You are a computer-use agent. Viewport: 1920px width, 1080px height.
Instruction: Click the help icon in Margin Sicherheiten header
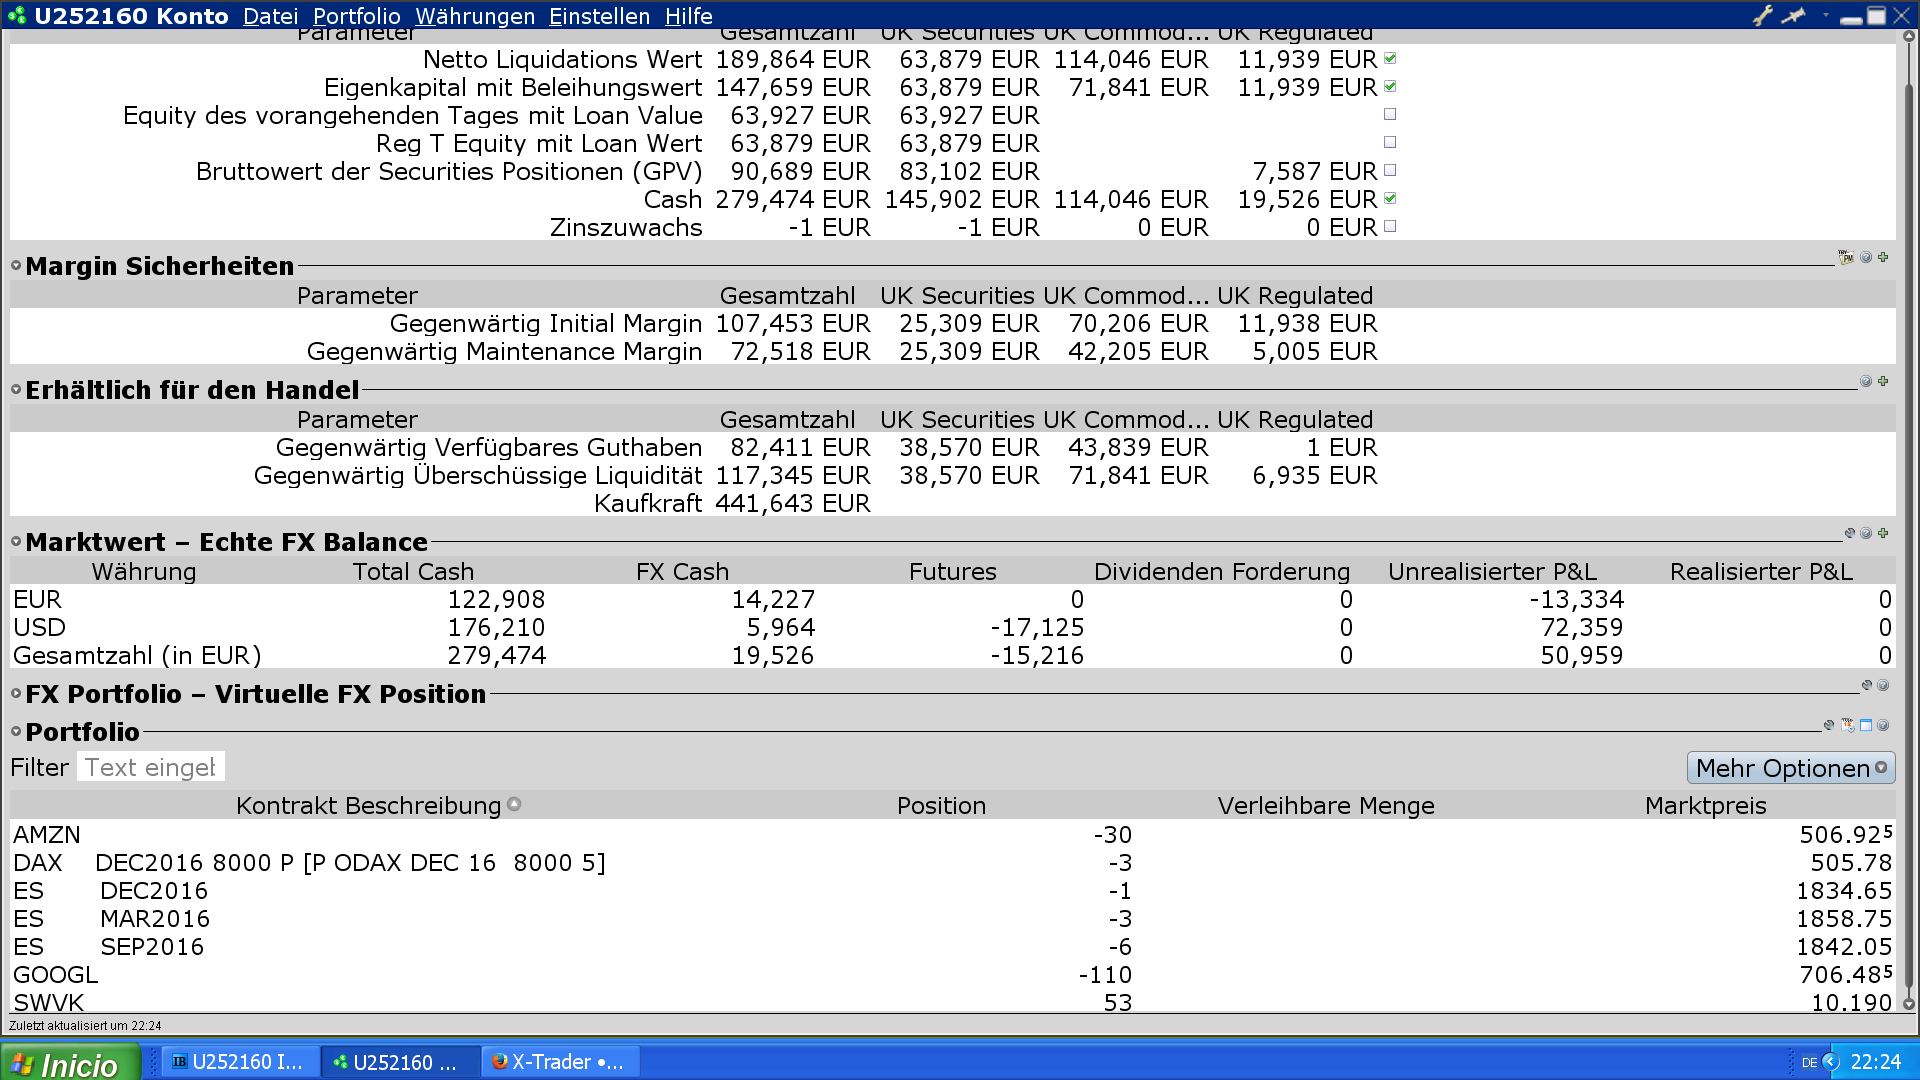click(x=1866, y=258)
